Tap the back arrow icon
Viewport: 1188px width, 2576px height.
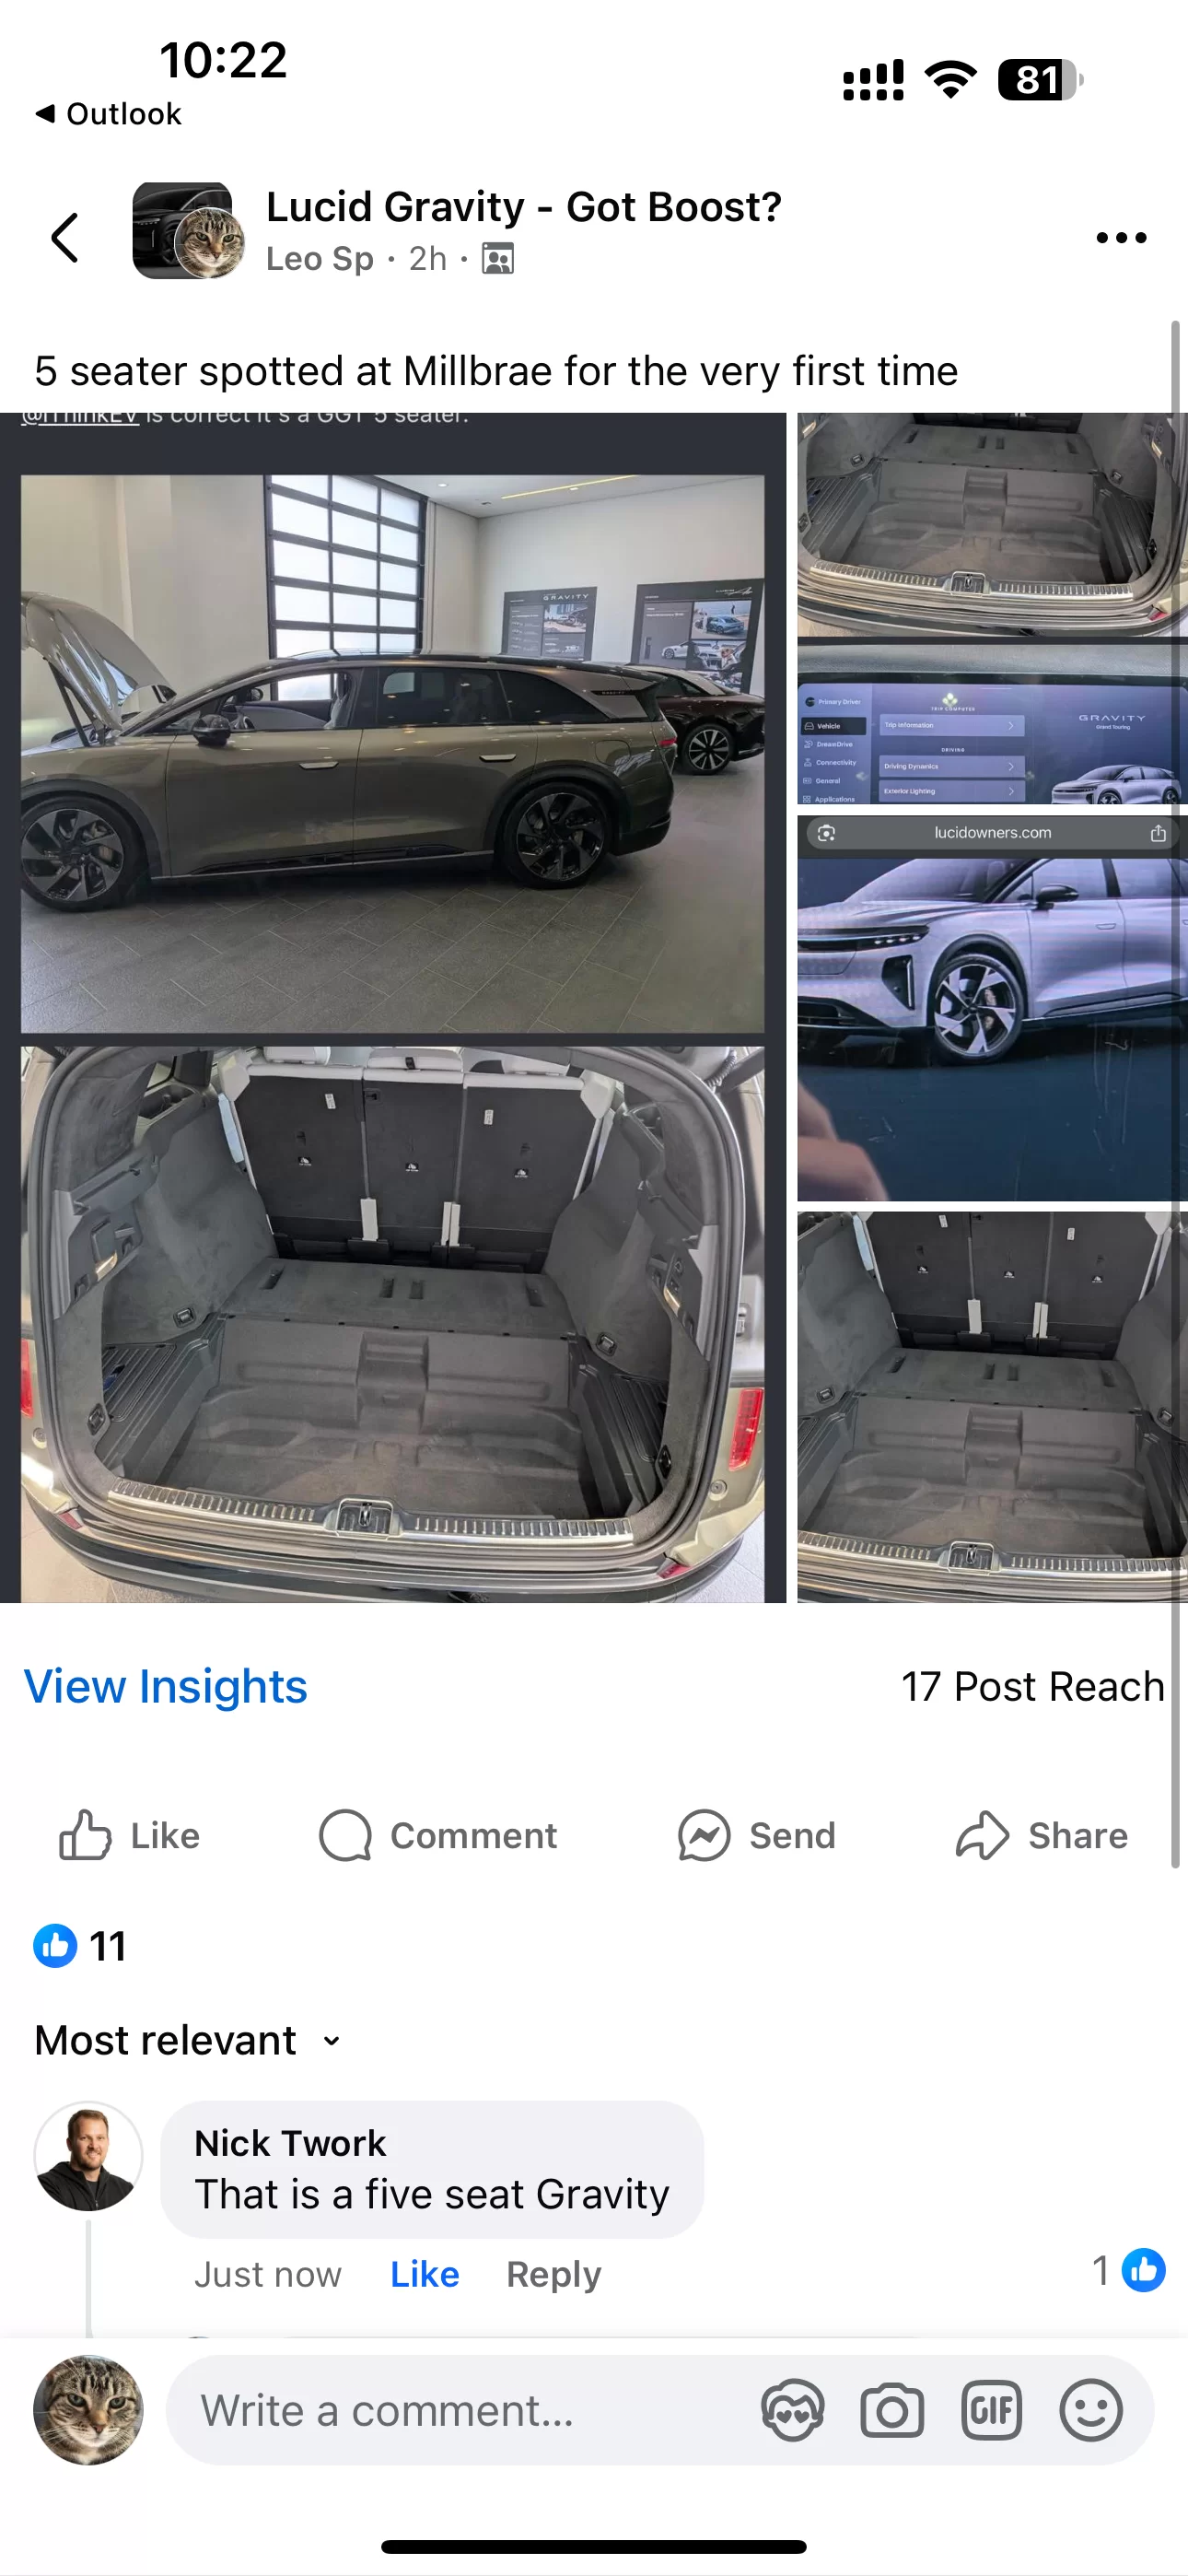65,237
